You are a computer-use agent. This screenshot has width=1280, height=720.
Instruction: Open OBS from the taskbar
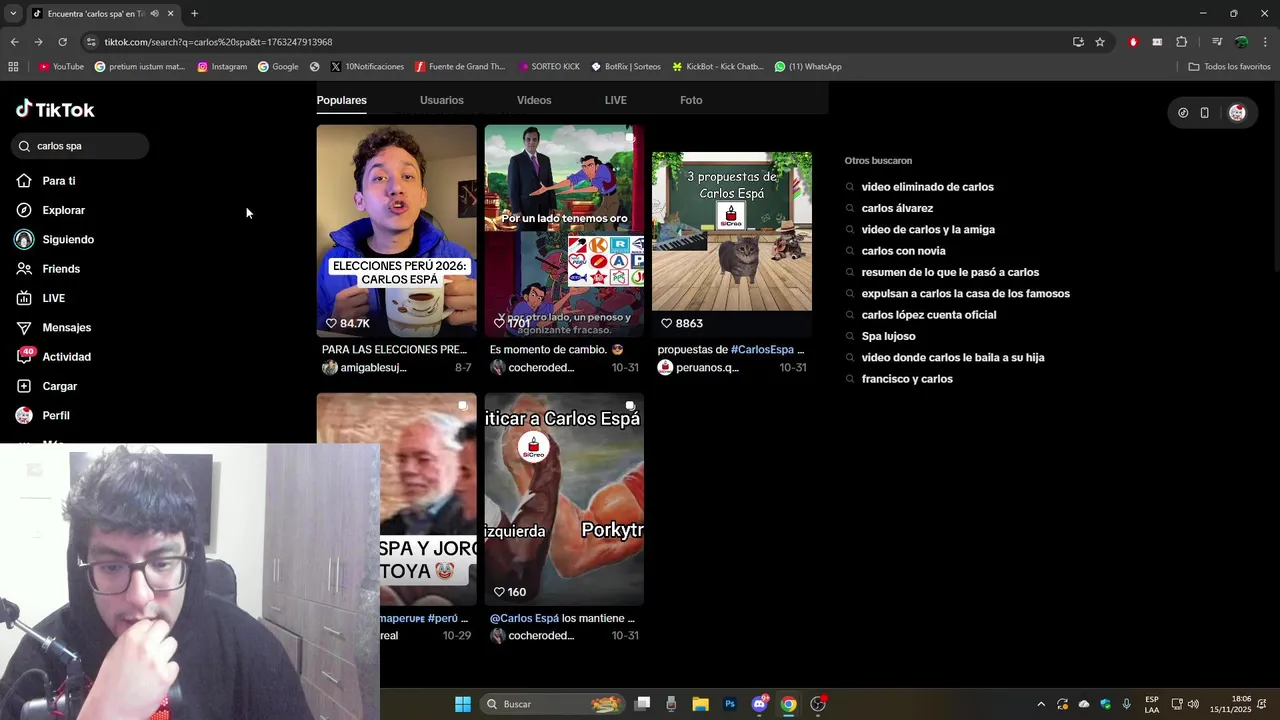coord(818,704)
